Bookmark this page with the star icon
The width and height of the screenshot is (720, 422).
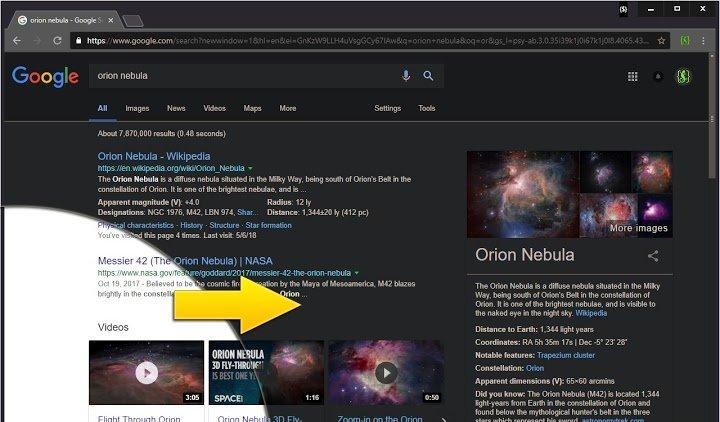[x=661, y=40]
